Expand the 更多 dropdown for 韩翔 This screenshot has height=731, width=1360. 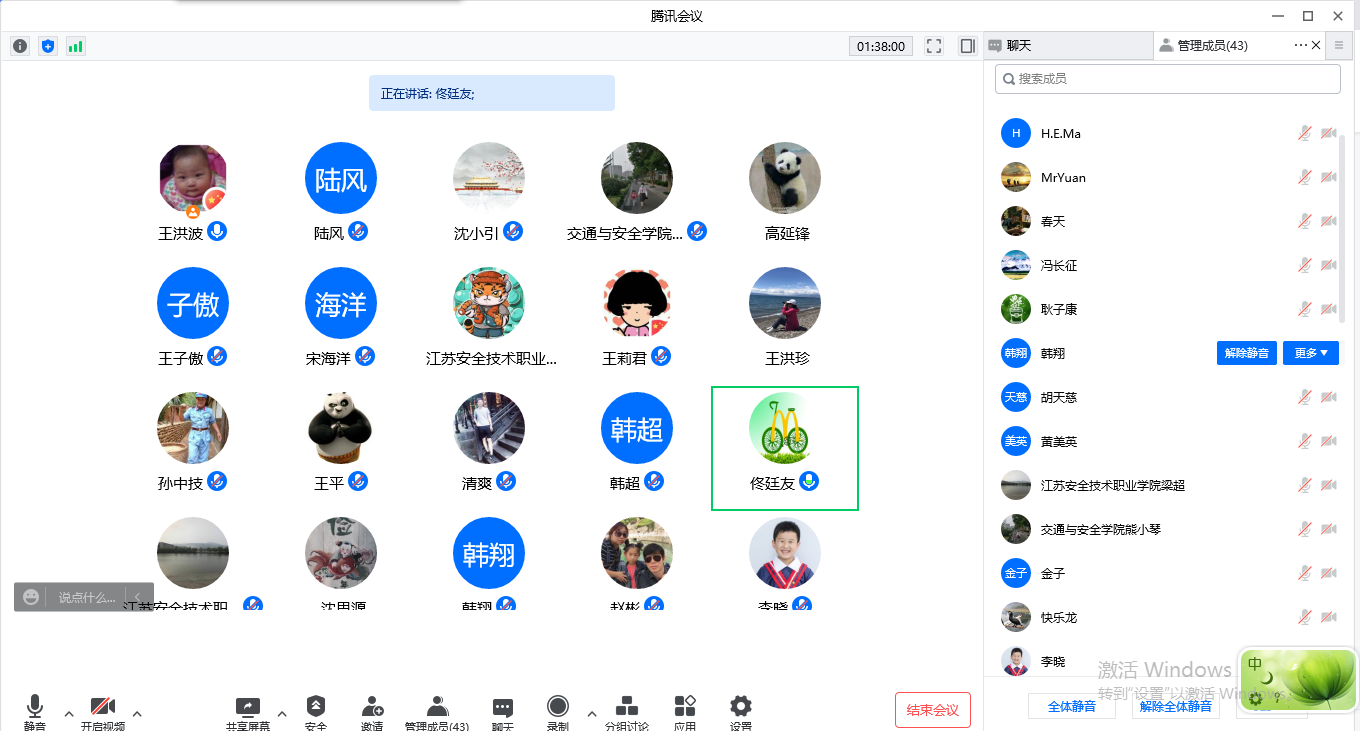pos(1310,353)
